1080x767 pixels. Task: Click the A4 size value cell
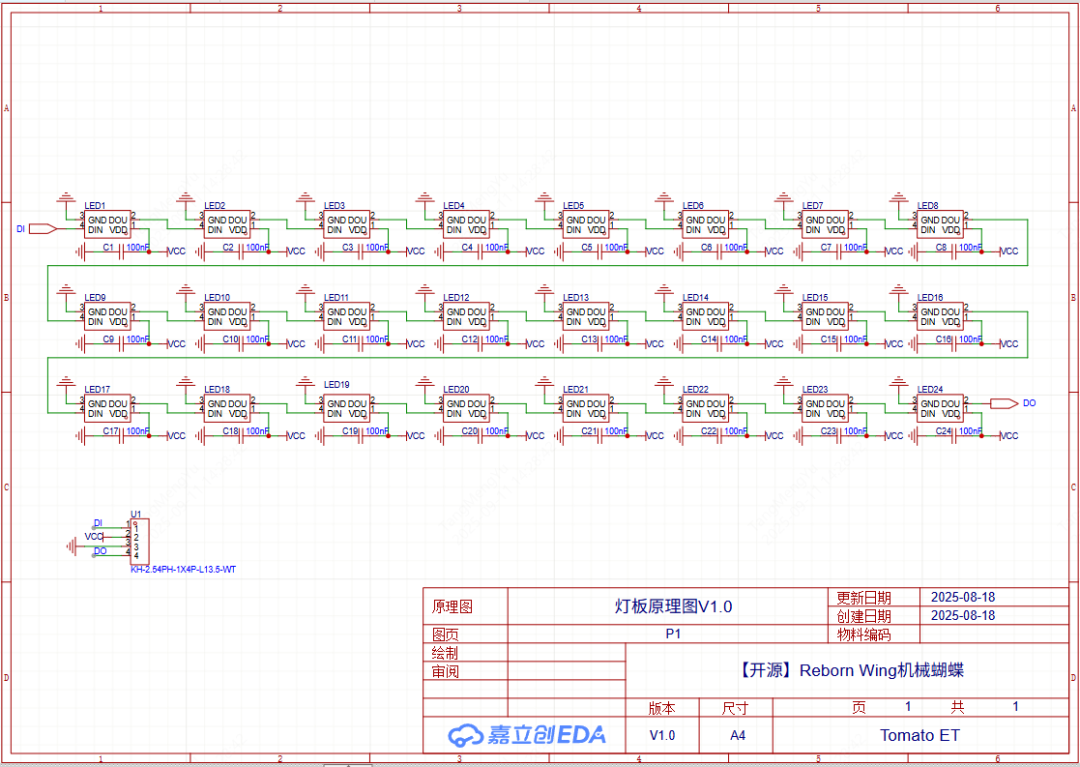pyautogui.click(x=737, y=735)
